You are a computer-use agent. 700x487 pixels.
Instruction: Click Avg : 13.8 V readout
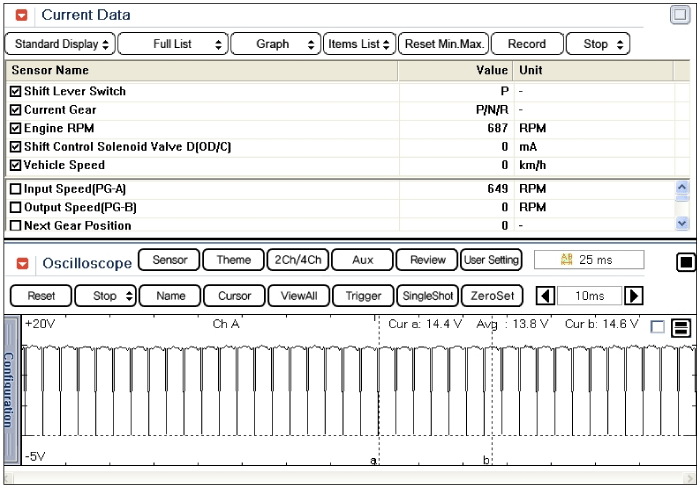click(x=512, y=324)
